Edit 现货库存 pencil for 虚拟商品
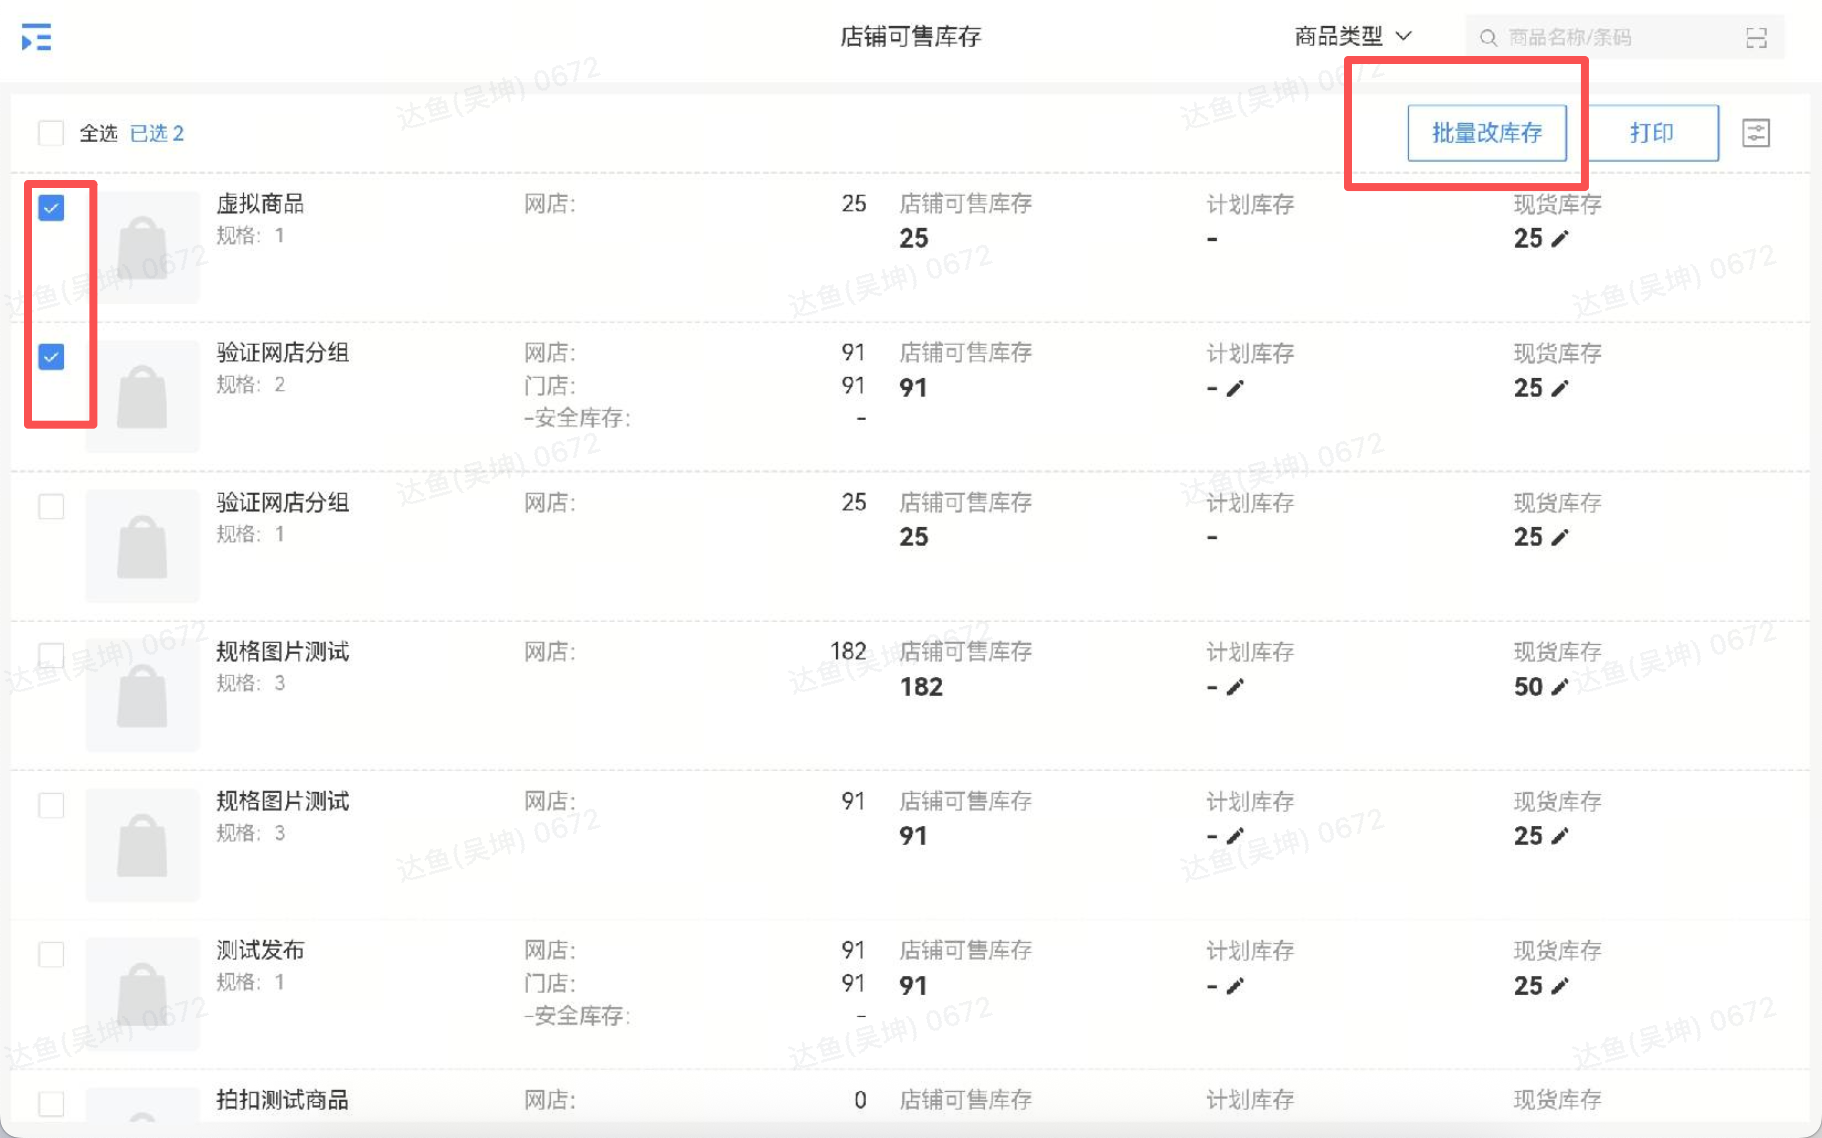1822x1138 pixels. tap(1560, 238)
